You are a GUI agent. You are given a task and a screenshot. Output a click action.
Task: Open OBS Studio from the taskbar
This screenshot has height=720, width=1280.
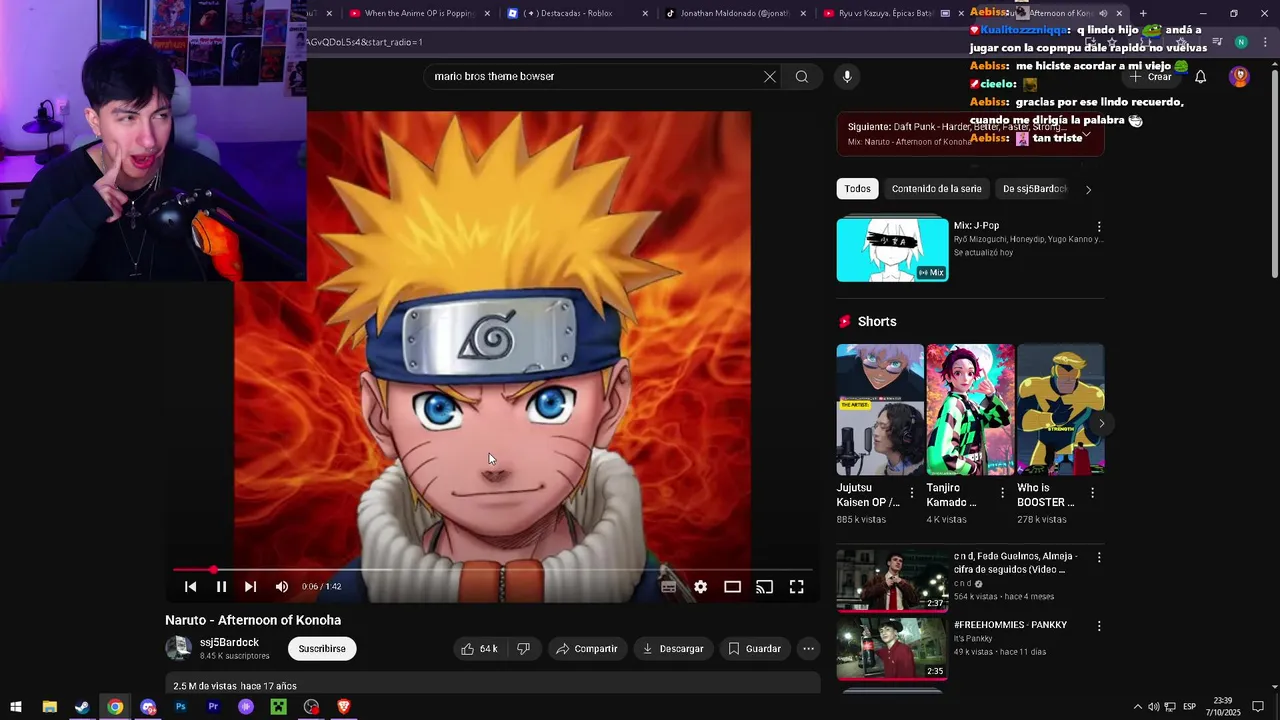pos(311,707)
